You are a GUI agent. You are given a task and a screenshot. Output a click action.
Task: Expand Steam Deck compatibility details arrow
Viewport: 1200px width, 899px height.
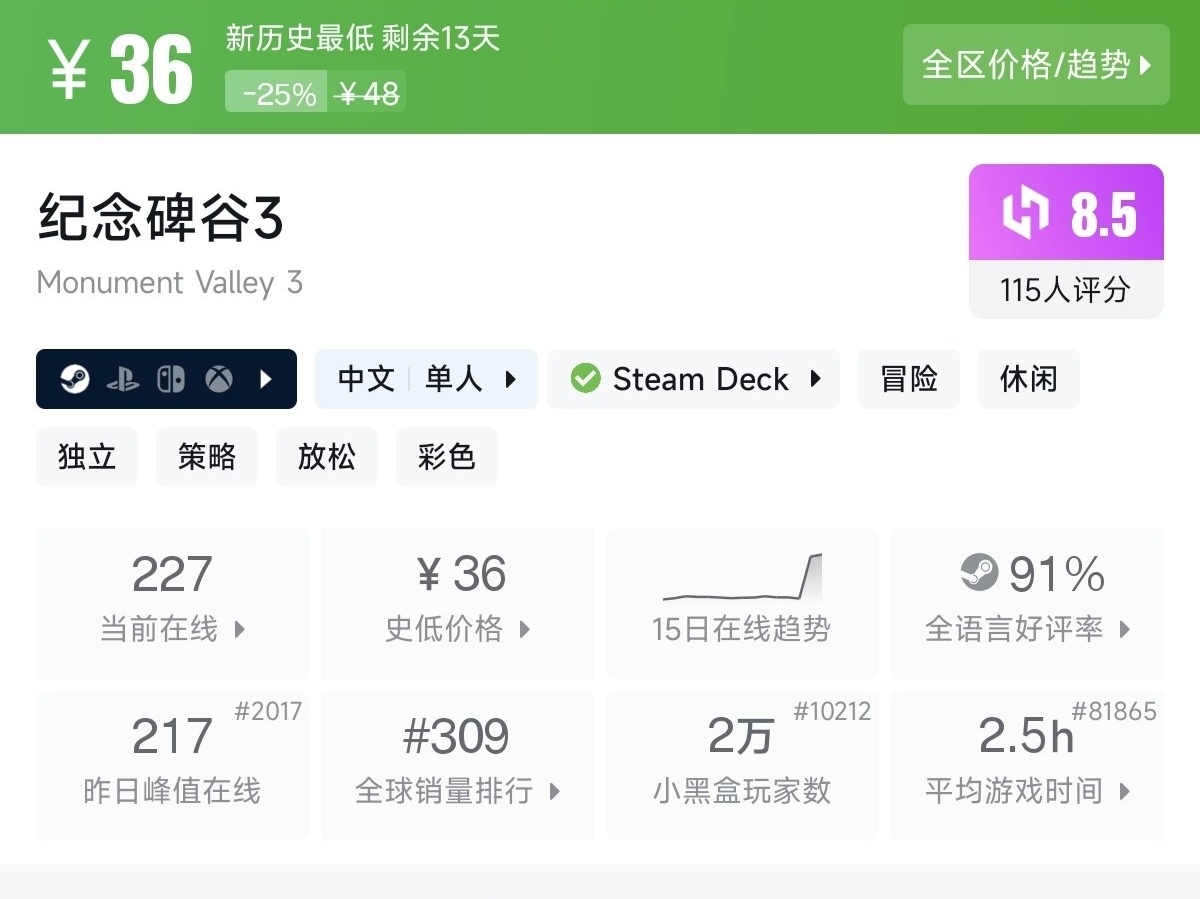tap(816, 379)
